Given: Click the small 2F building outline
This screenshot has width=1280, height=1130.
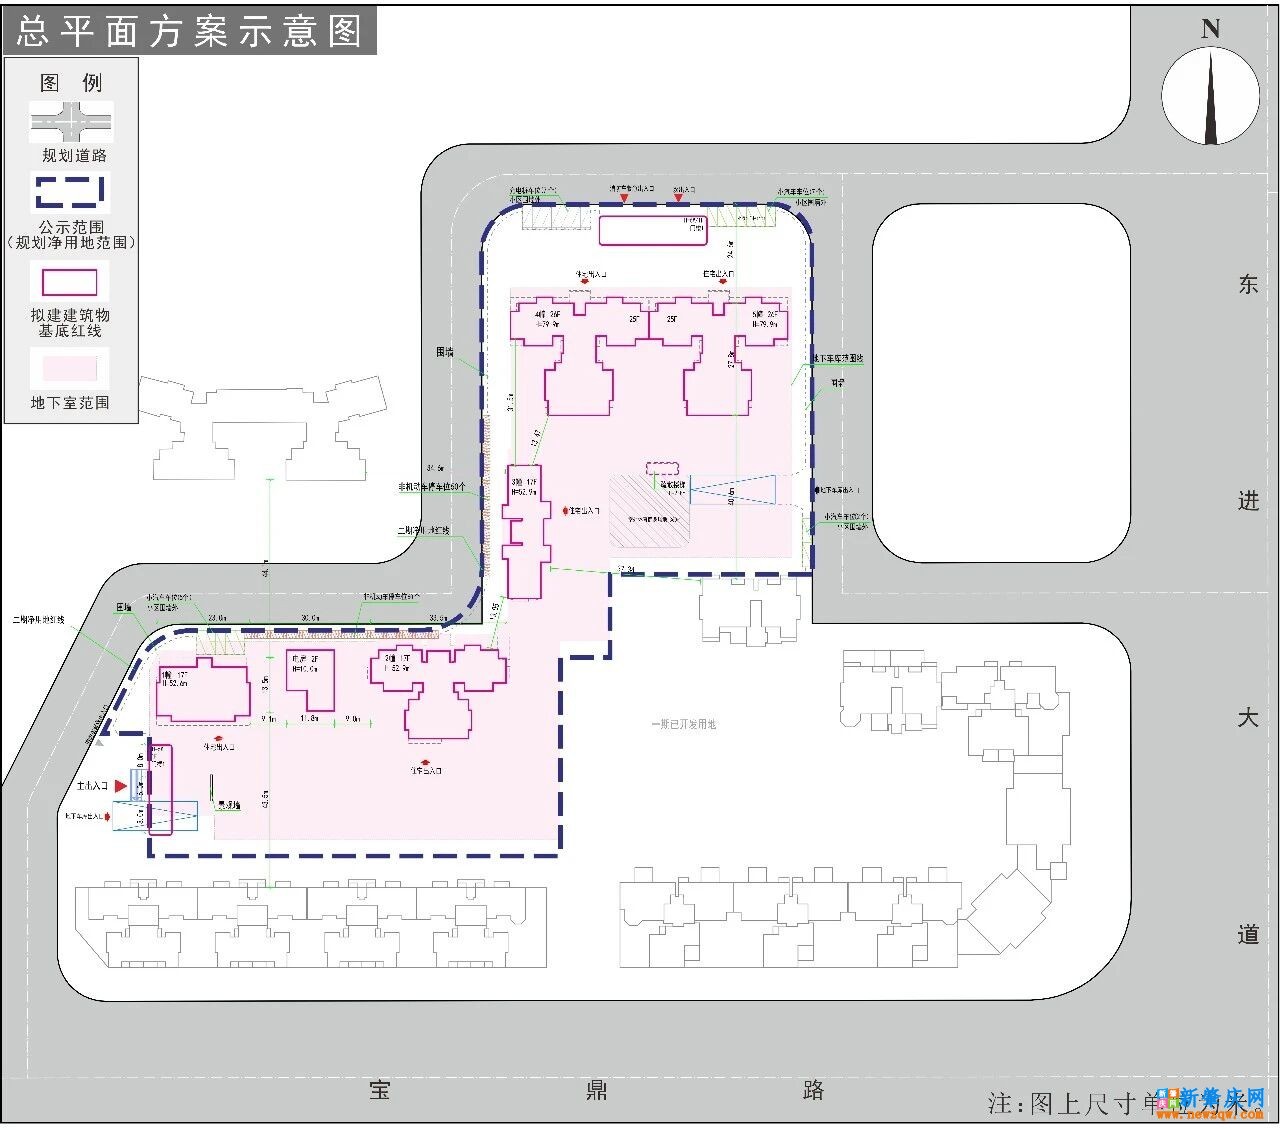Looking at the screenshot, I should coord(309,682).
